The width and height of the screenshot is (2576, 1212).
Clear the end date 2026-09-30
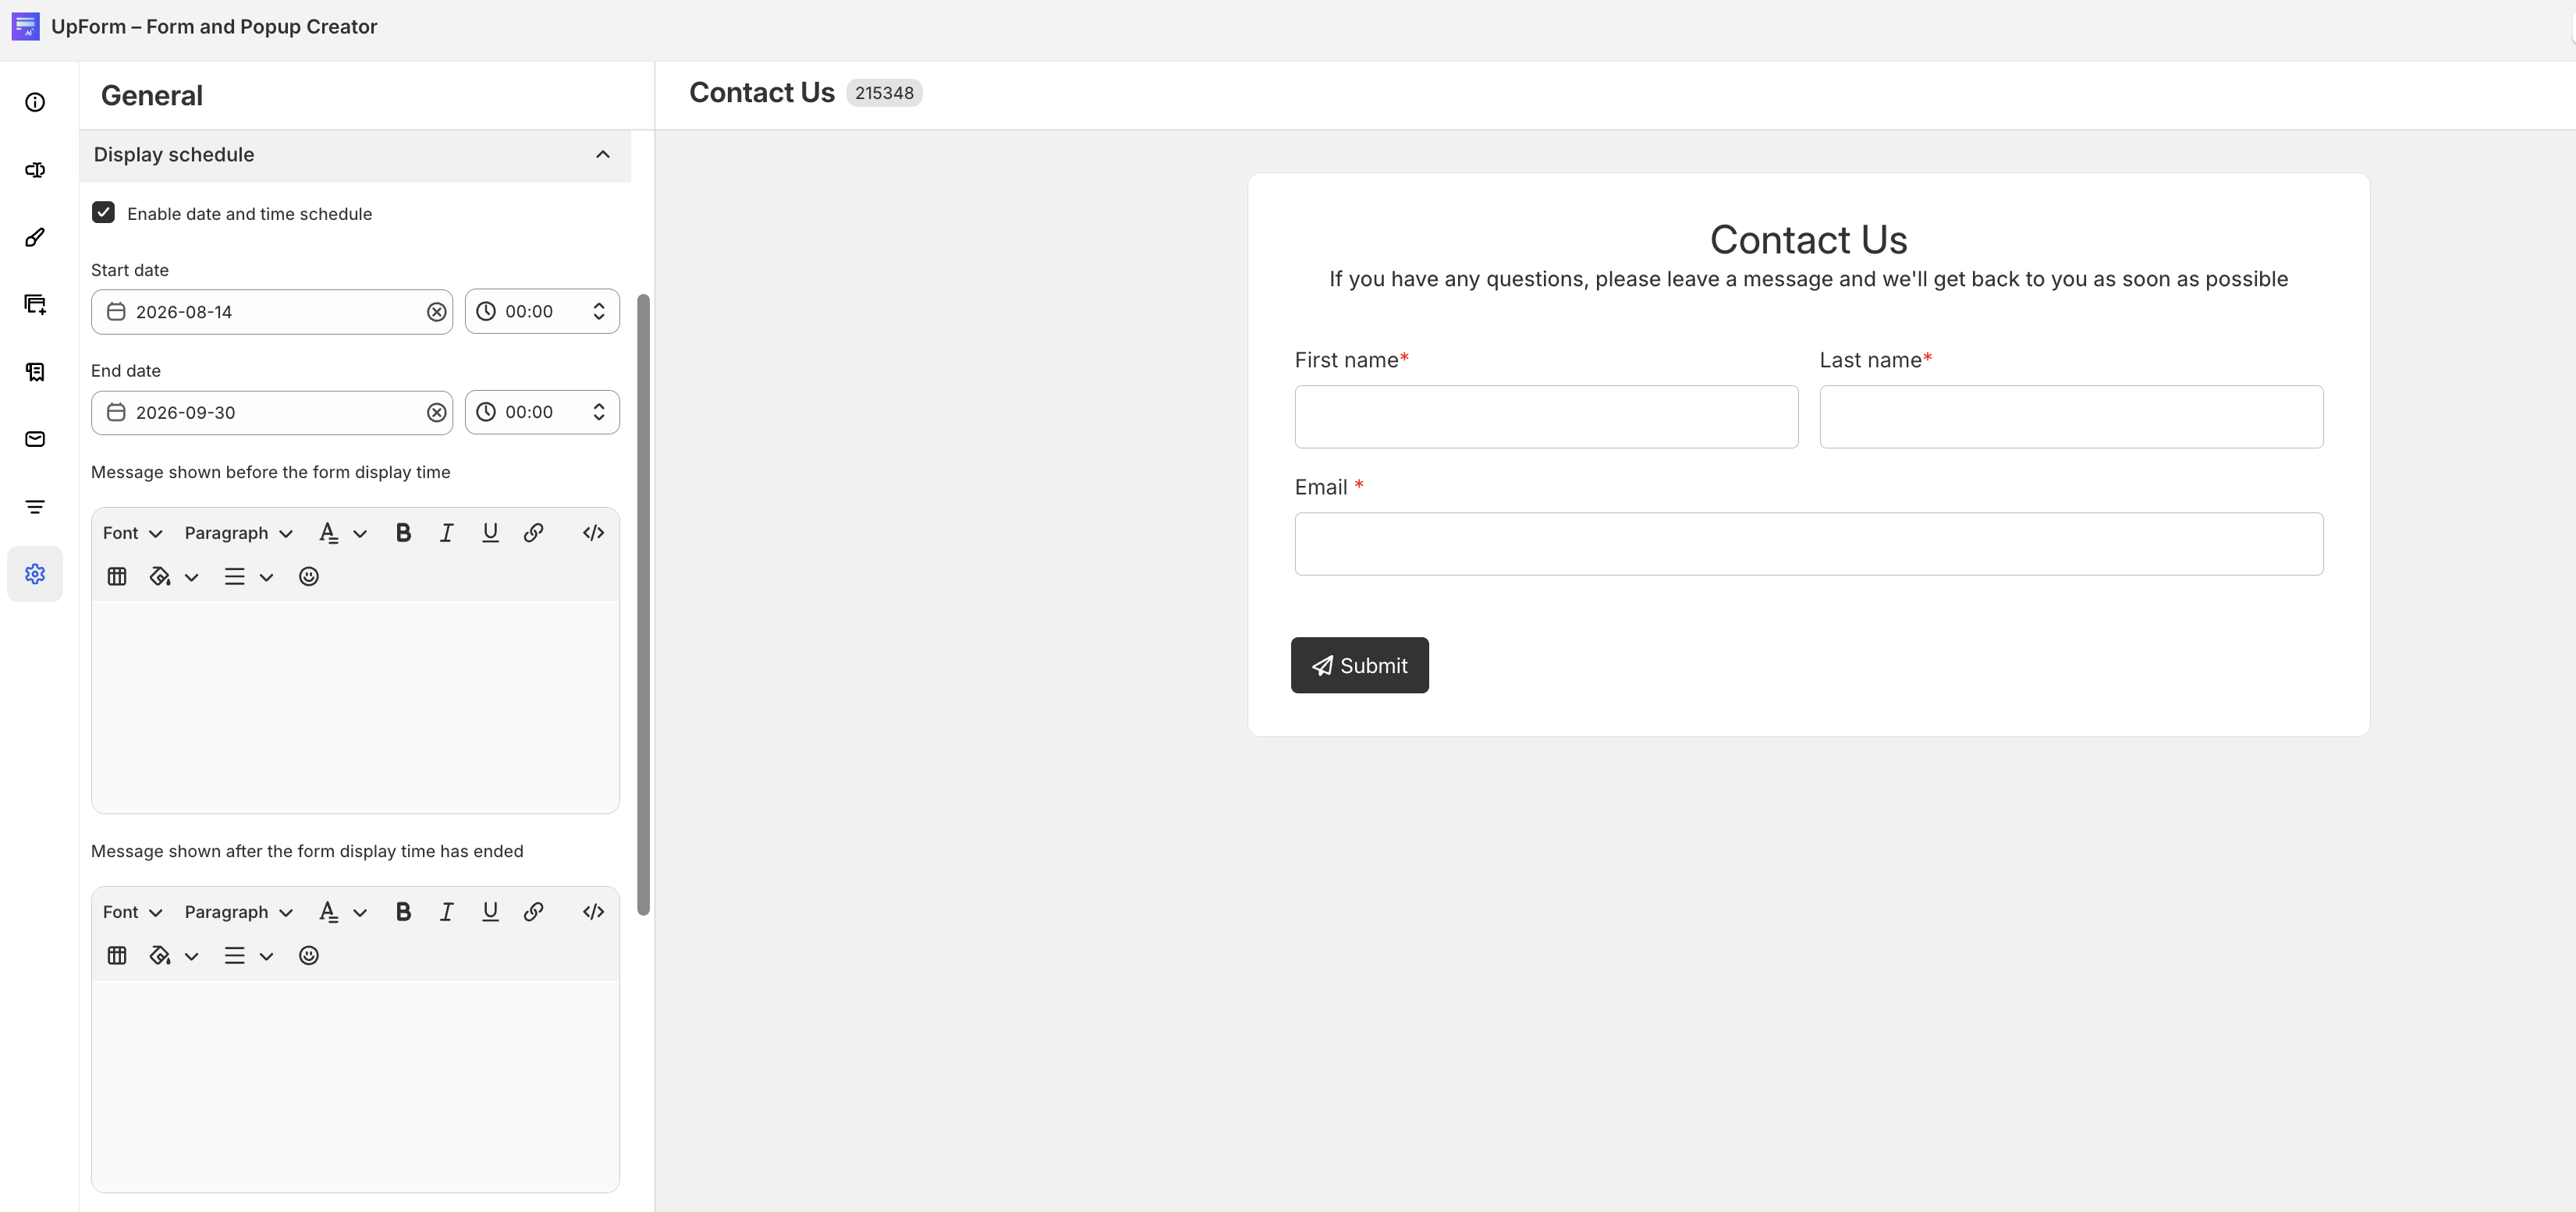tap(436, 413)
